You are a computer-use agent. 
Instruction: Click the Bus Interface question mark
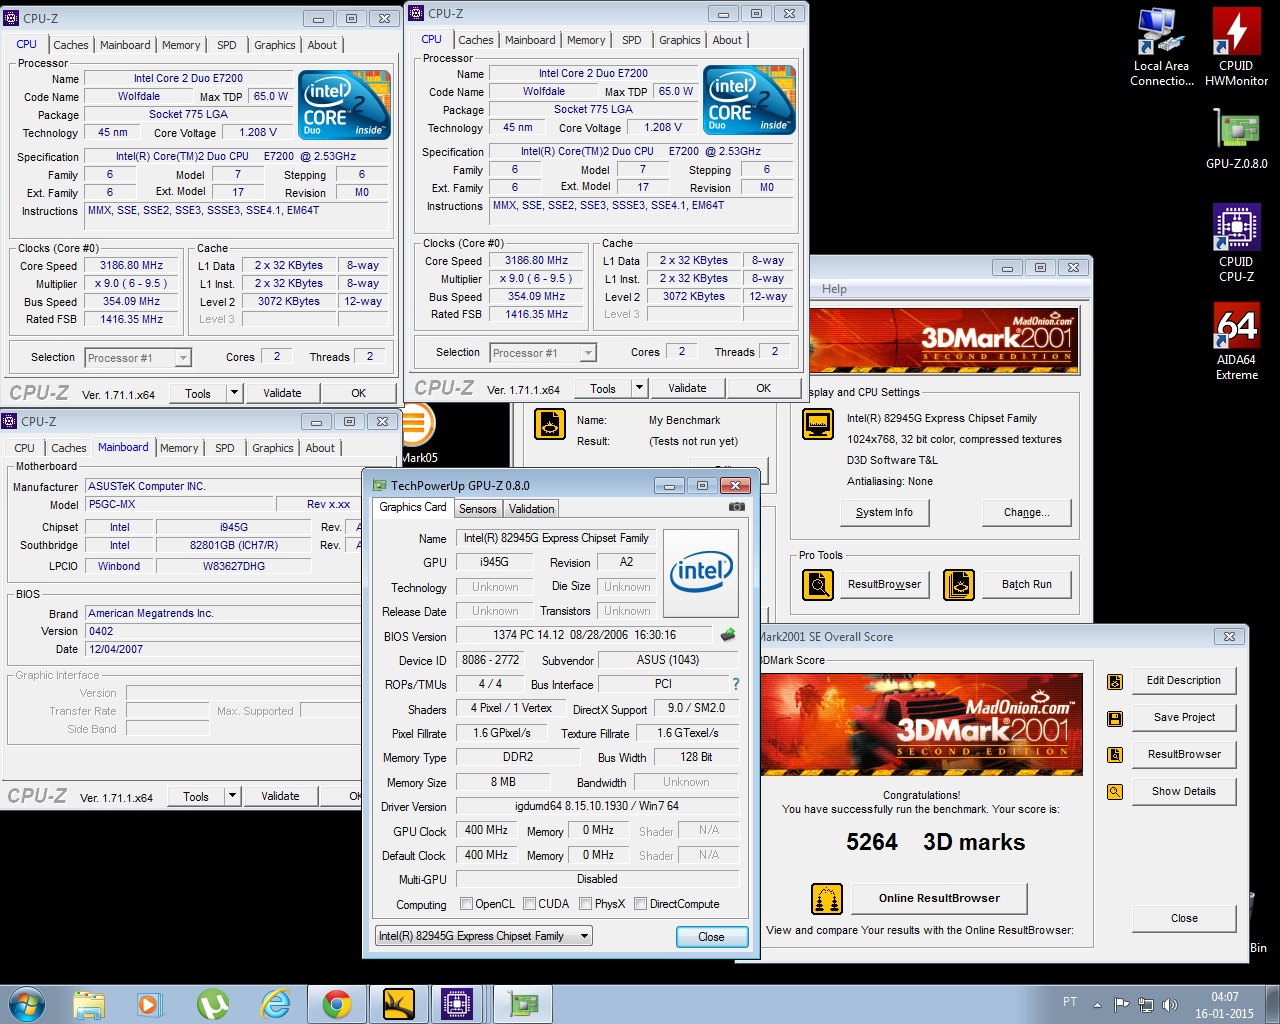coord(736,684)
